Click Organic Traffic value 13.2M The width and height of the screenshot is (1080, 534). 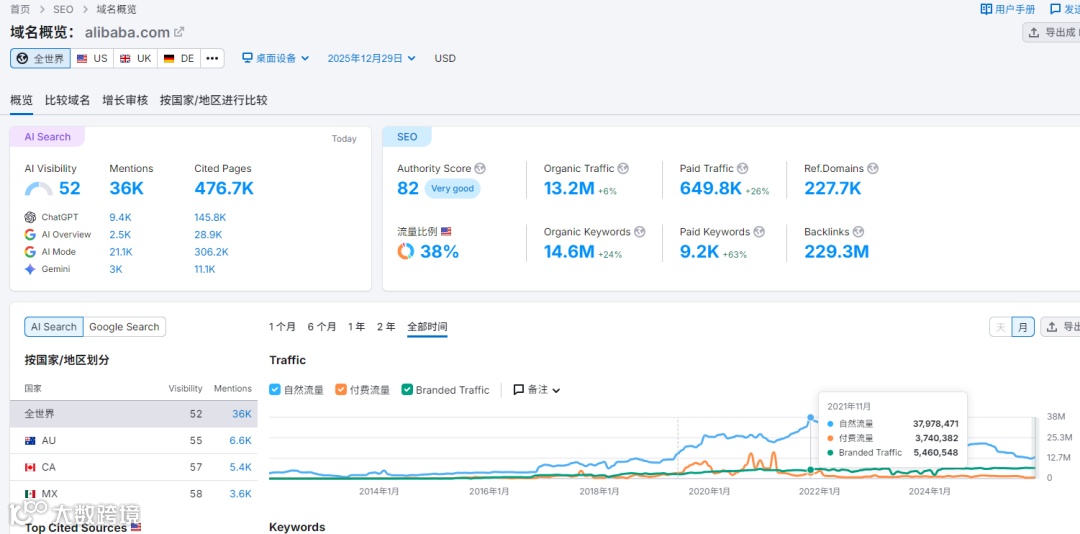click(x=568, y=188)
